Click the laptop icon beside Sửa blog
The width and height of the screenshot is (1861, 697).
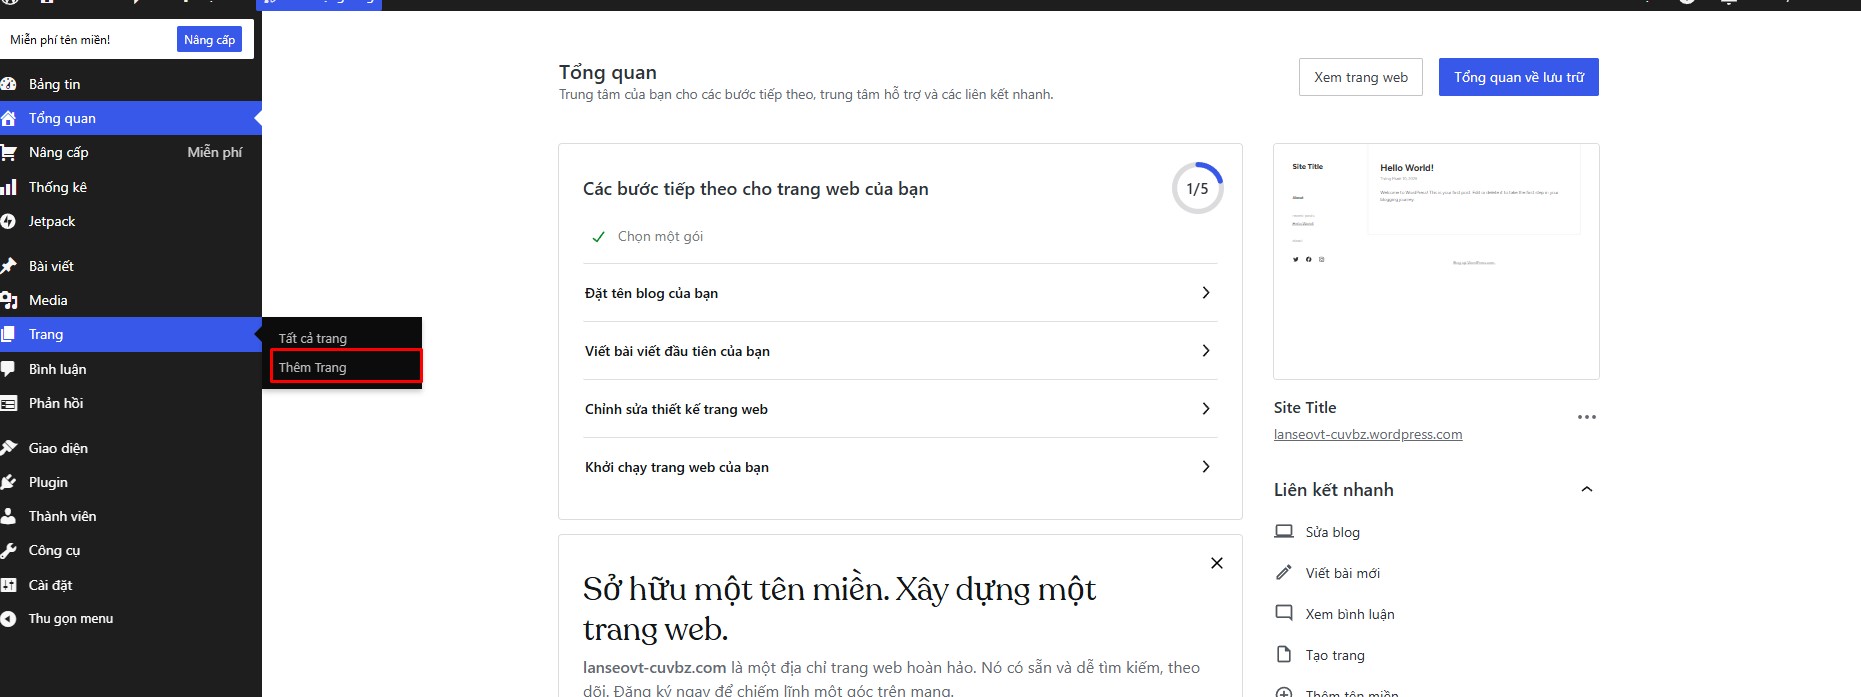pyautogui.click(x=1284, y=532)
